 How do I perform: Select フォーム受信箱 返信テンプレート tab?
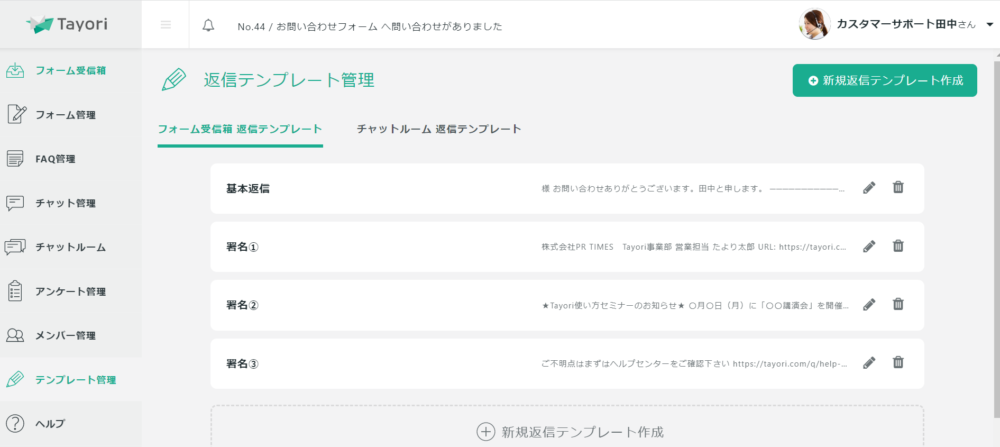(x=240, y=129)
